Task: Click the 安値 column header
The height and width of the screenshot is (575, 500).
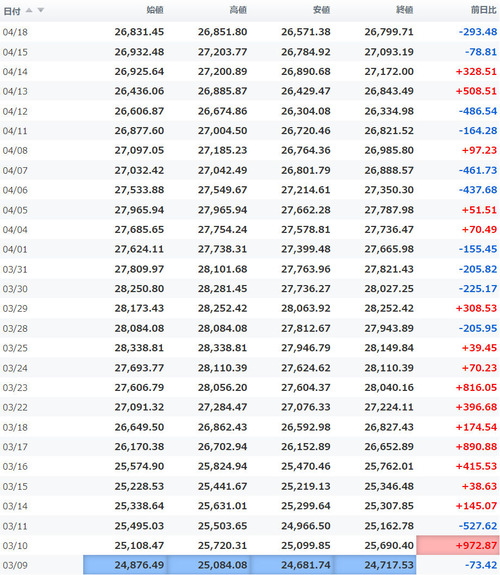Action: pyautogui.click(x=321, y=10)
